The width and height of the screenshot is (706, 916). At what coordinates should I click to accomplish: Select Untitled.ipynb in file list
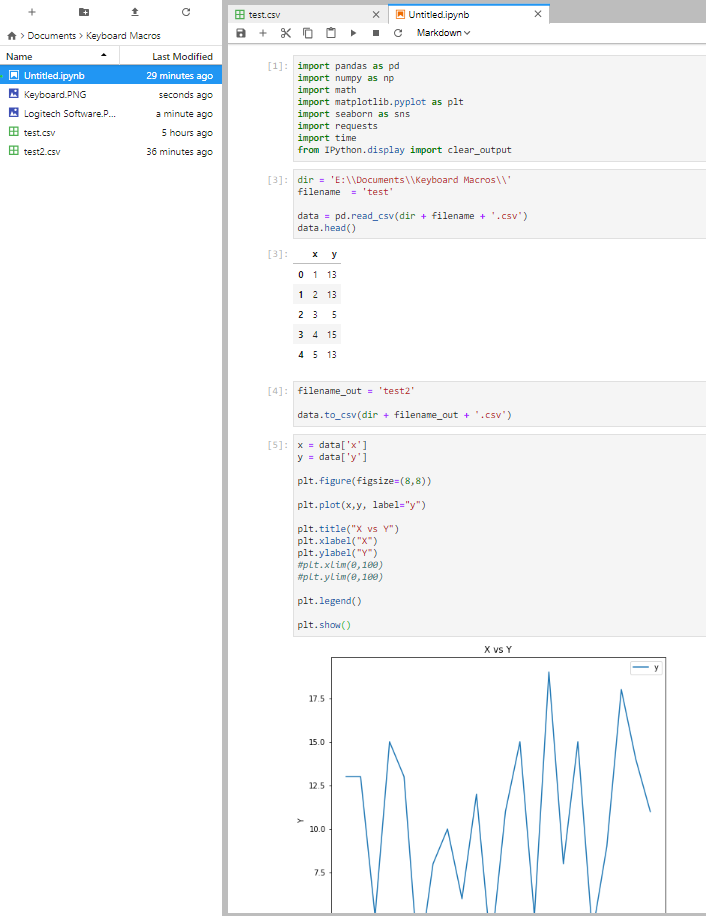coord(111,75)
